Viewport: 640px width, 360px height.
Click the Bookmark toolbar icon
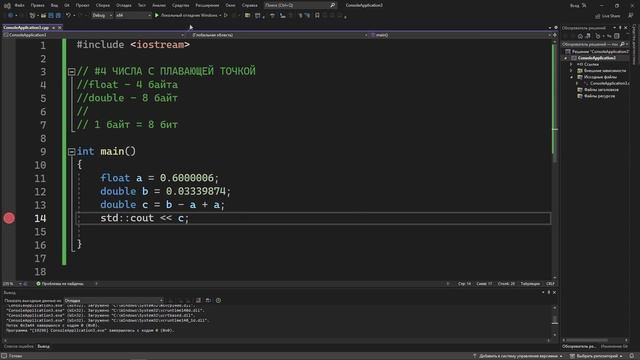(x=317, y=16)
